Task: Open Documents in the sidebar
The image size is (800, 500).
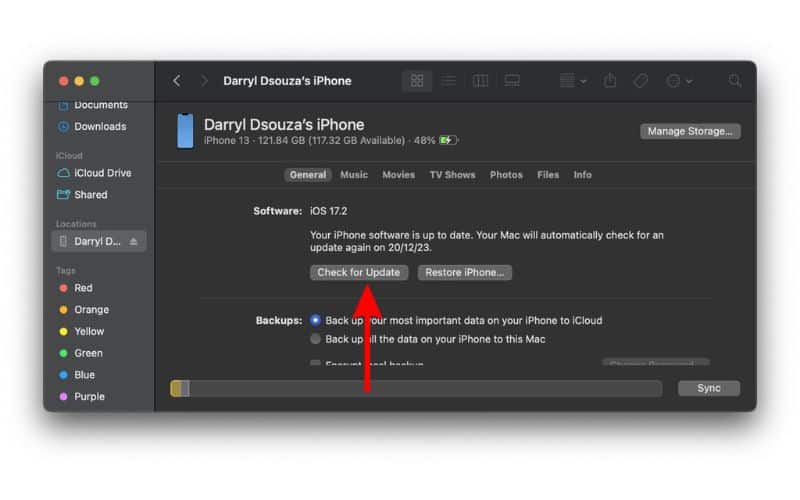Action: click(x=93, y=105)
